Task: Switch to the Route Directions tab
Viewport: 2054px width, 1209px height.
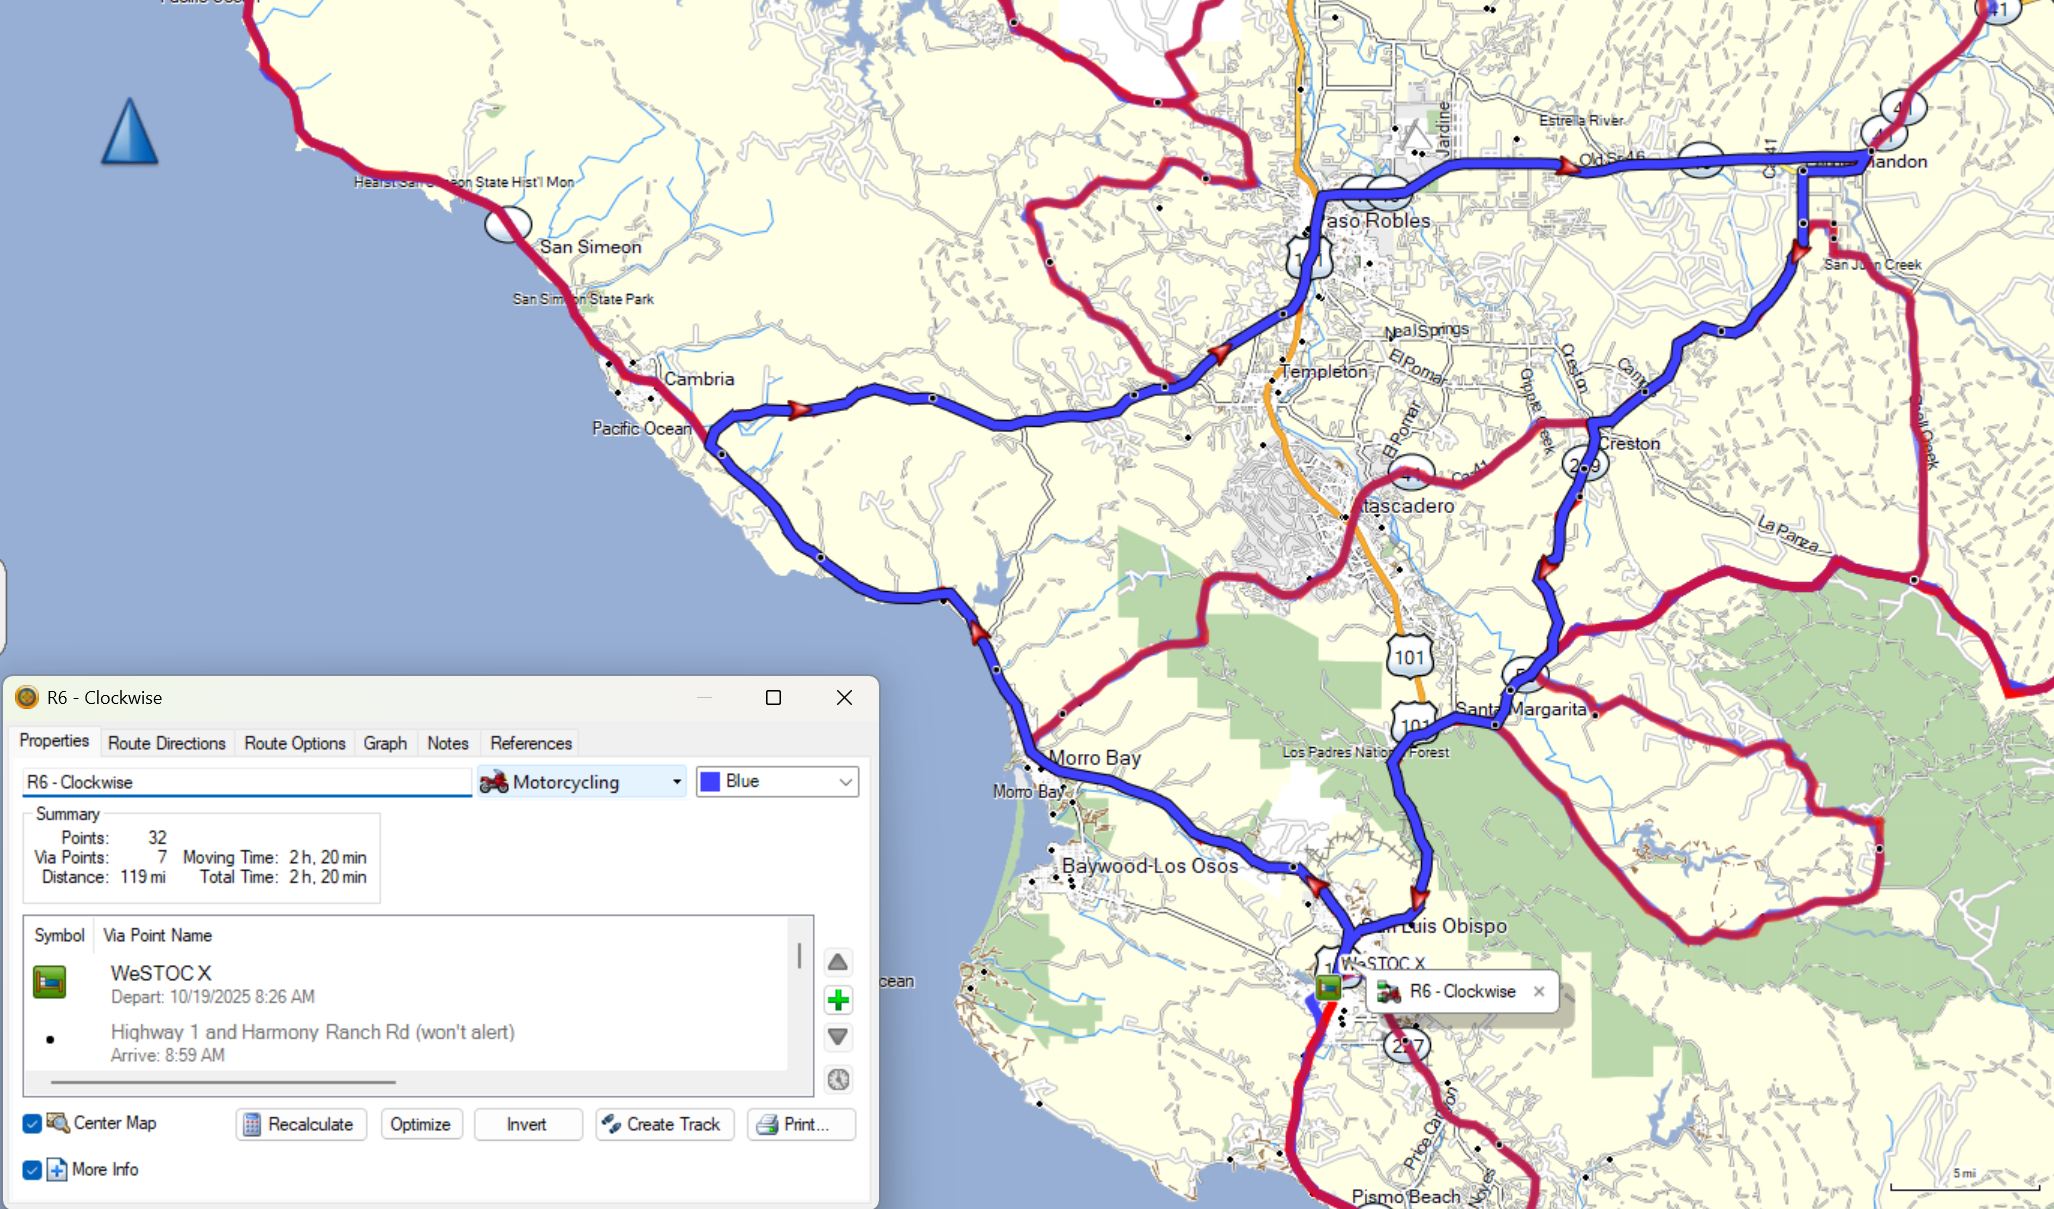Action: pos(166,743)
